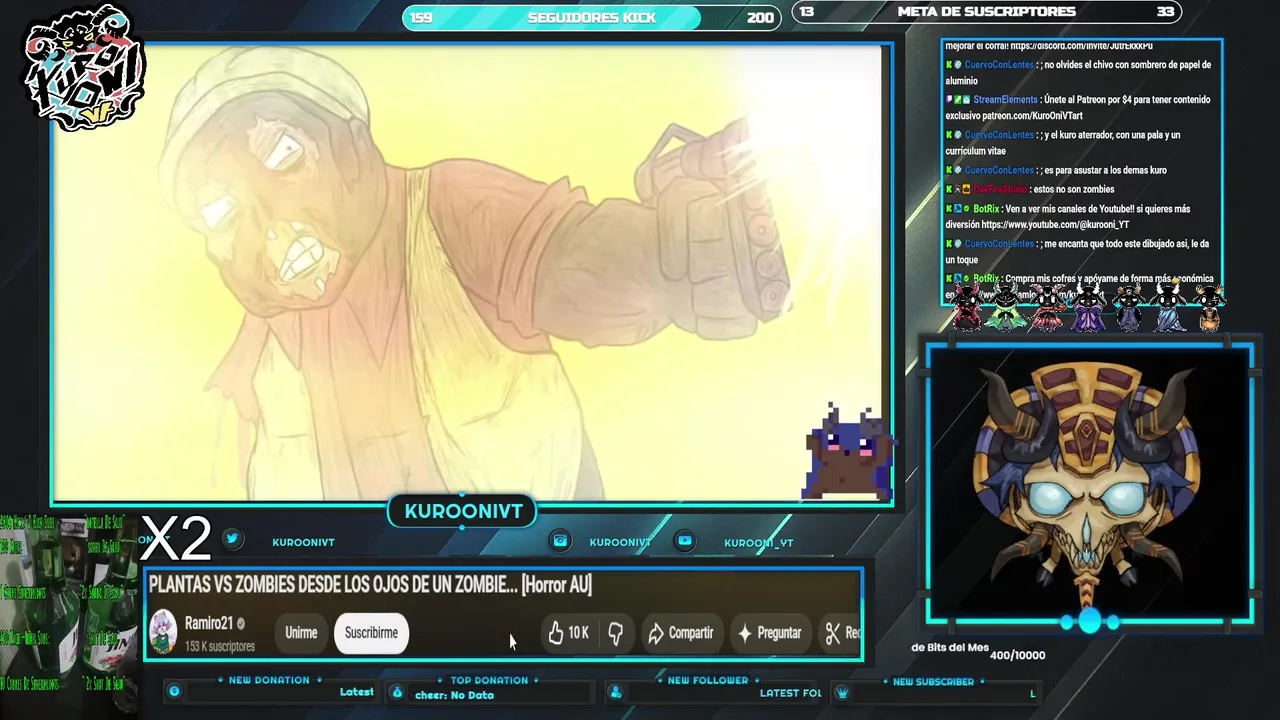Click the horned skull avatar in the webcam frame
Image resolution: width=1280 pixels, height=720 pixels.
click(1088, 484)
